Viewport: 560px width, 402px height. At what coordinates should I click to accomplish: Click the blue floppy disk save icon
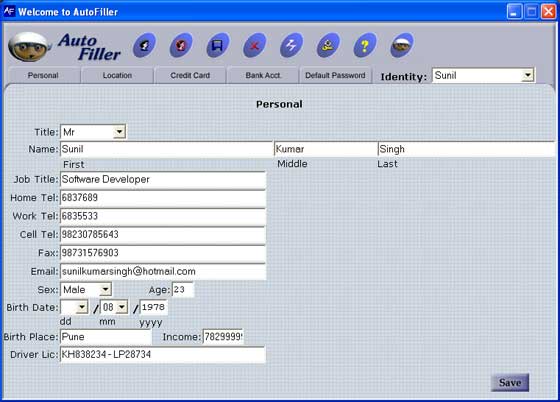click(218, 45)
